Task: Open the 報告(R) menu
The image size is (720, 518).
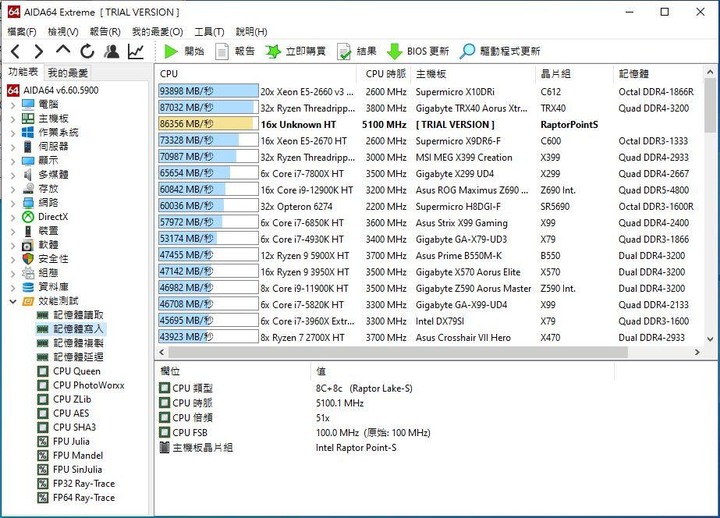Action: (x=105, y=32)
